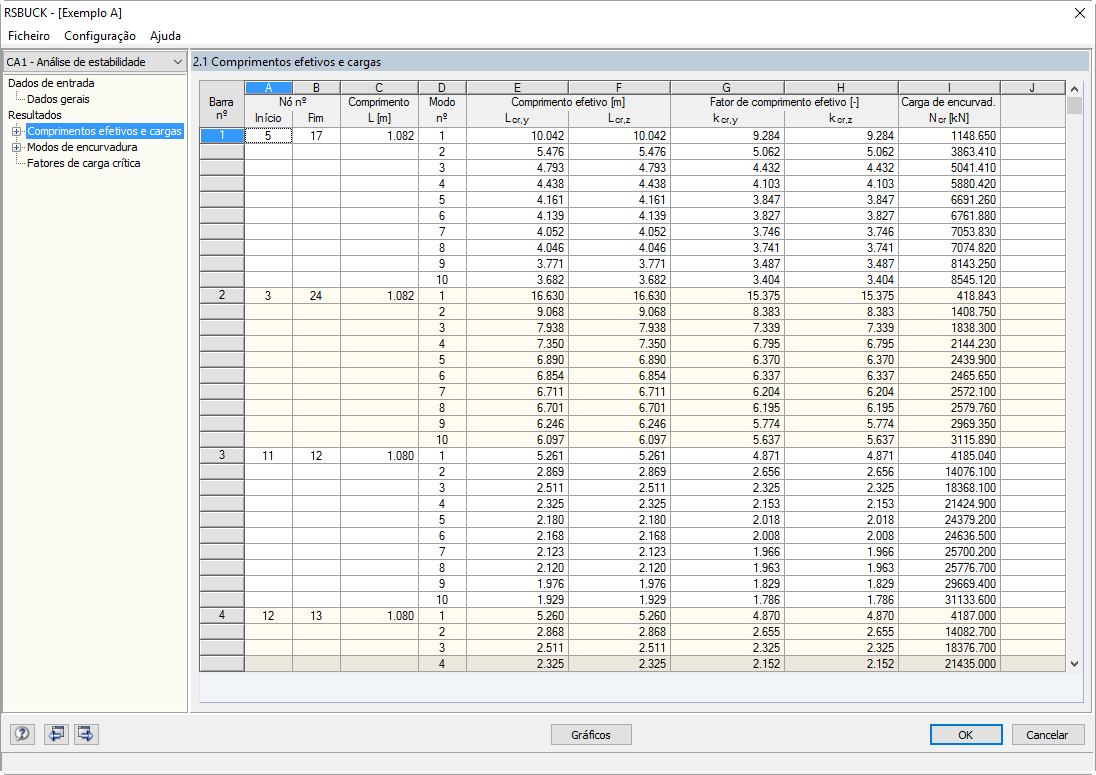Click critical load cell 2439.900
Viewport: 1096px width, 775px height.
coord(949,360)
